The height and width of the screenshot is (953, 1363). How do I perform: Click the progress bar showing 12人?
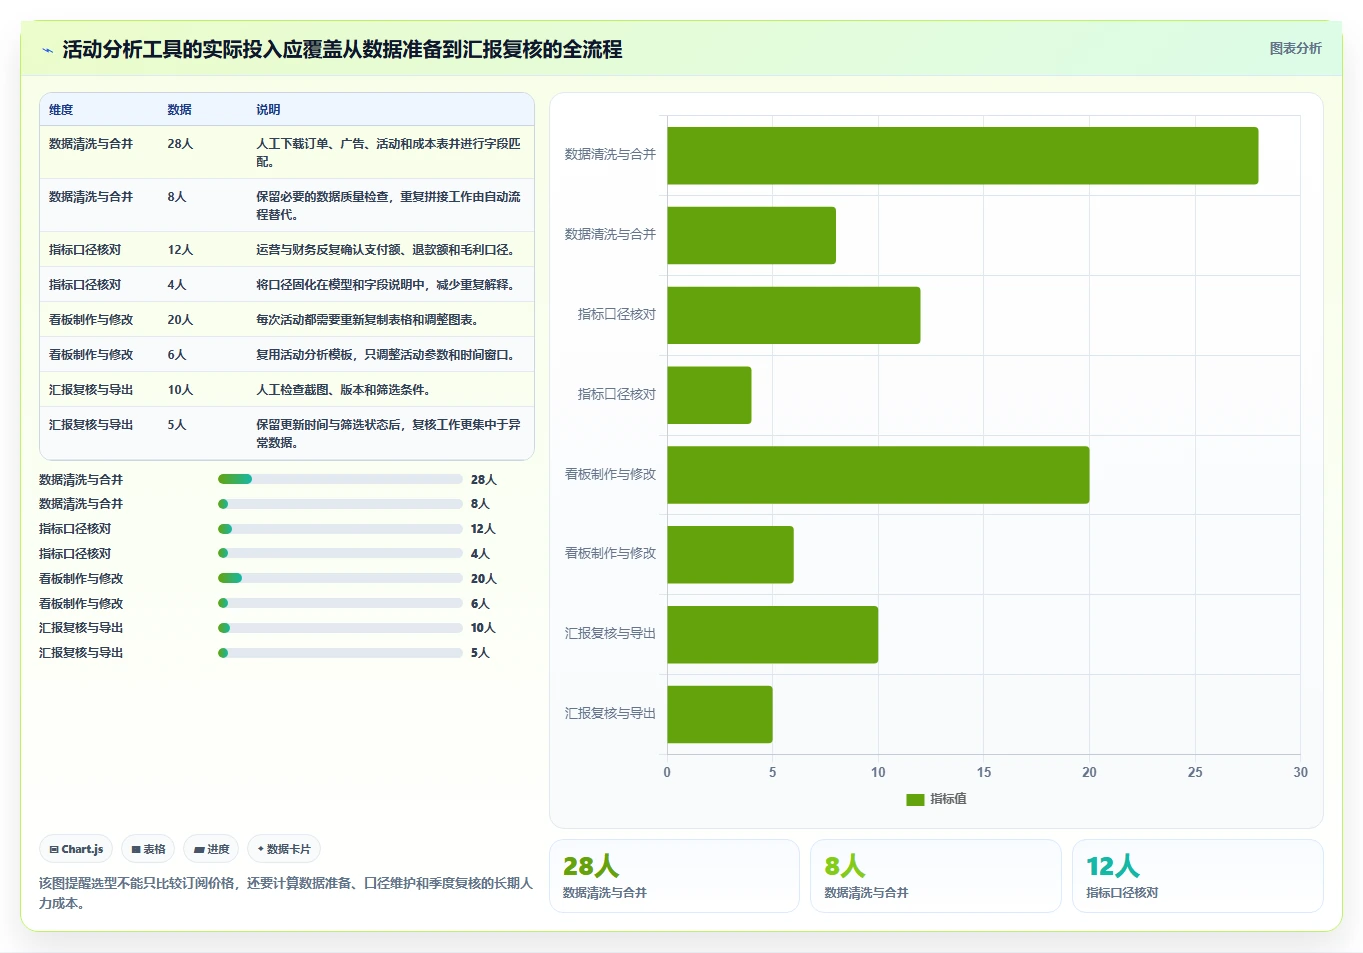tap(340, 529)
